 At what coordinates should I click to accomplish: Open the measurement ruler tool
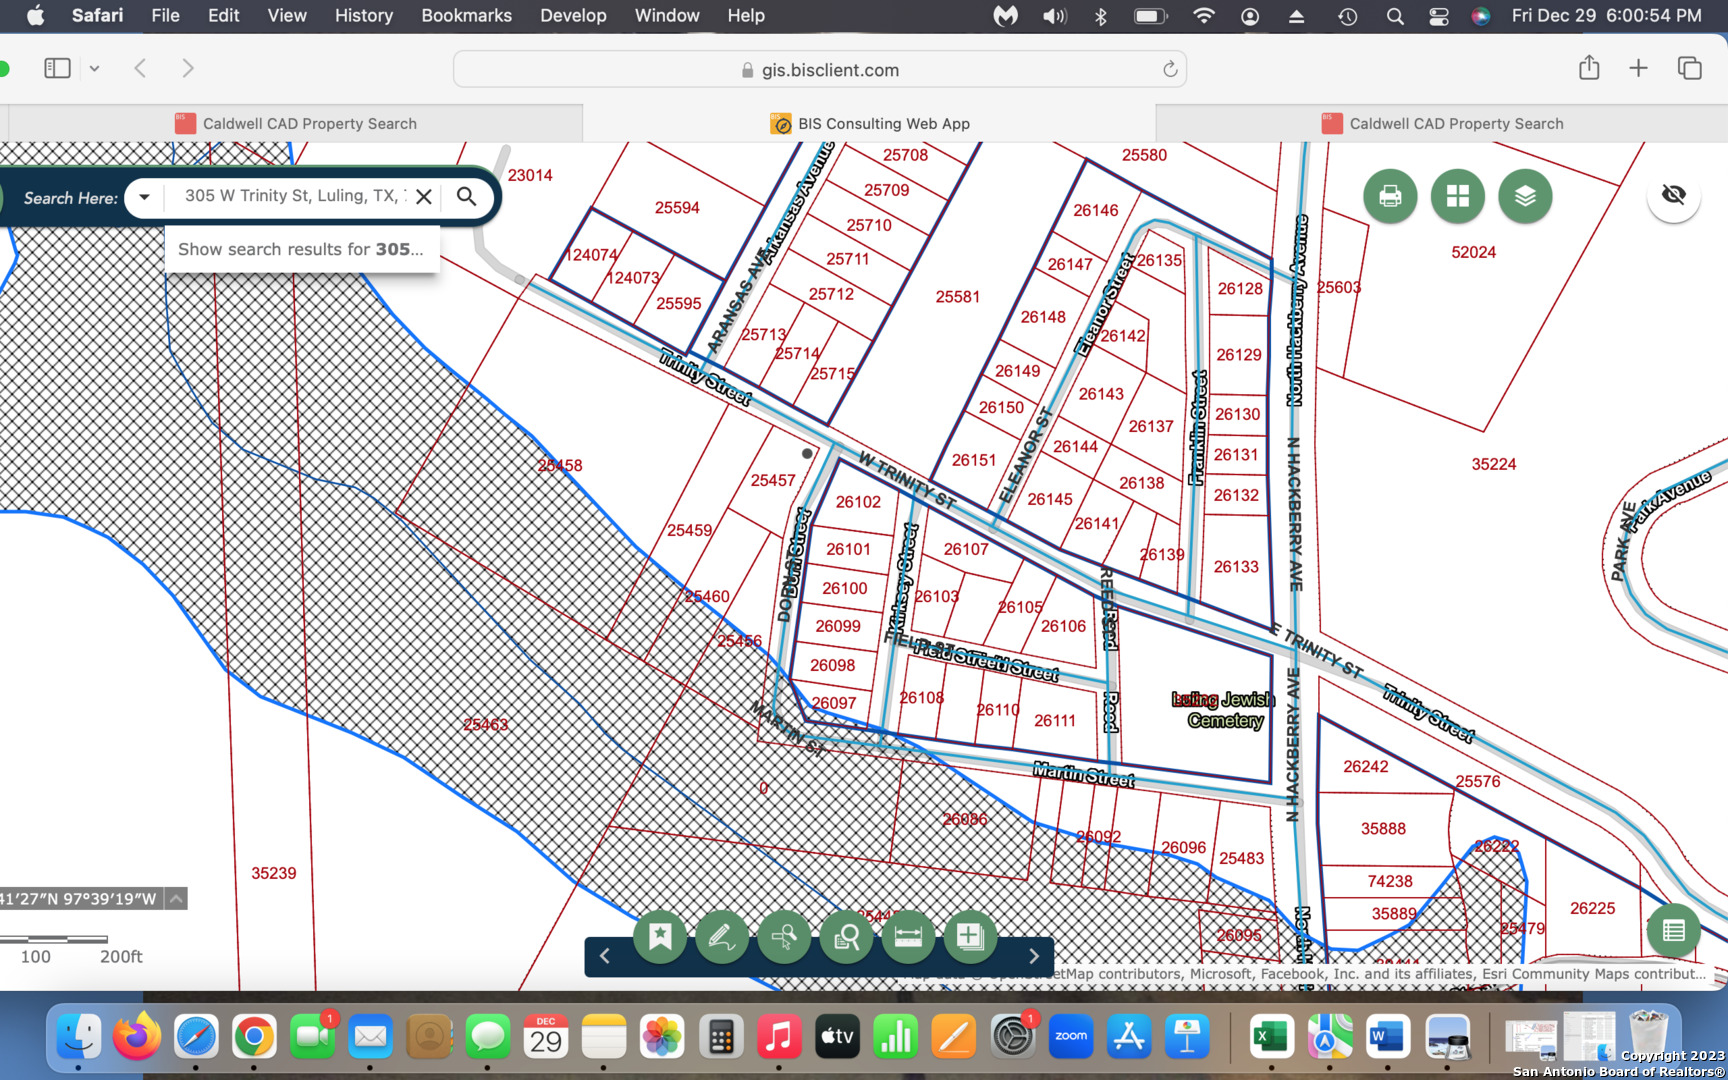[x=908, y=937]
